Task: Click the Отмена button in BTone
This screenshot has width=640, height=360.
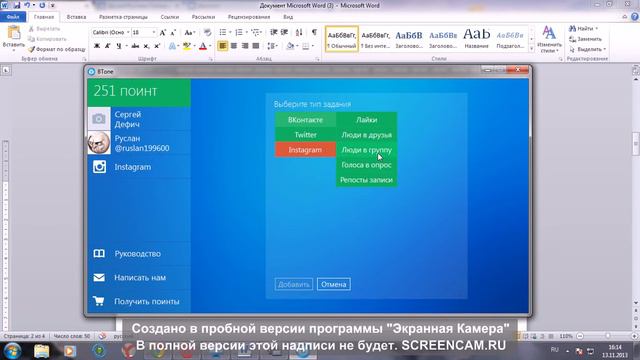Action: coord(333,284)
